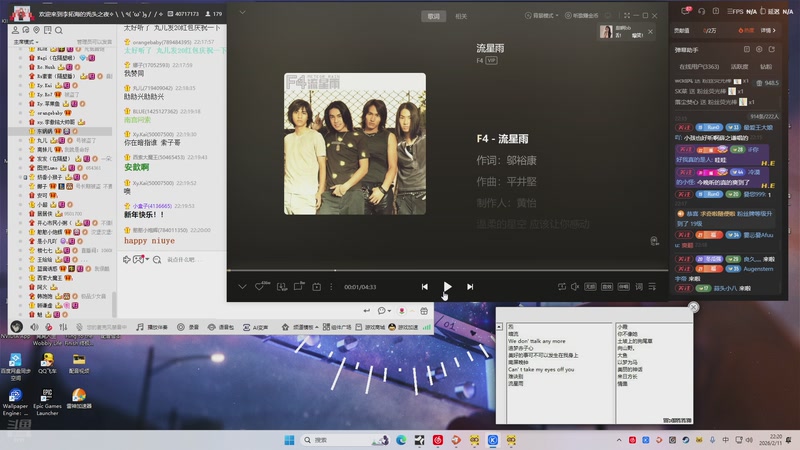Screen dimensions: 800x450
Task: Click 详情 next to 贡献值
Action: click(x=768, y=31)
